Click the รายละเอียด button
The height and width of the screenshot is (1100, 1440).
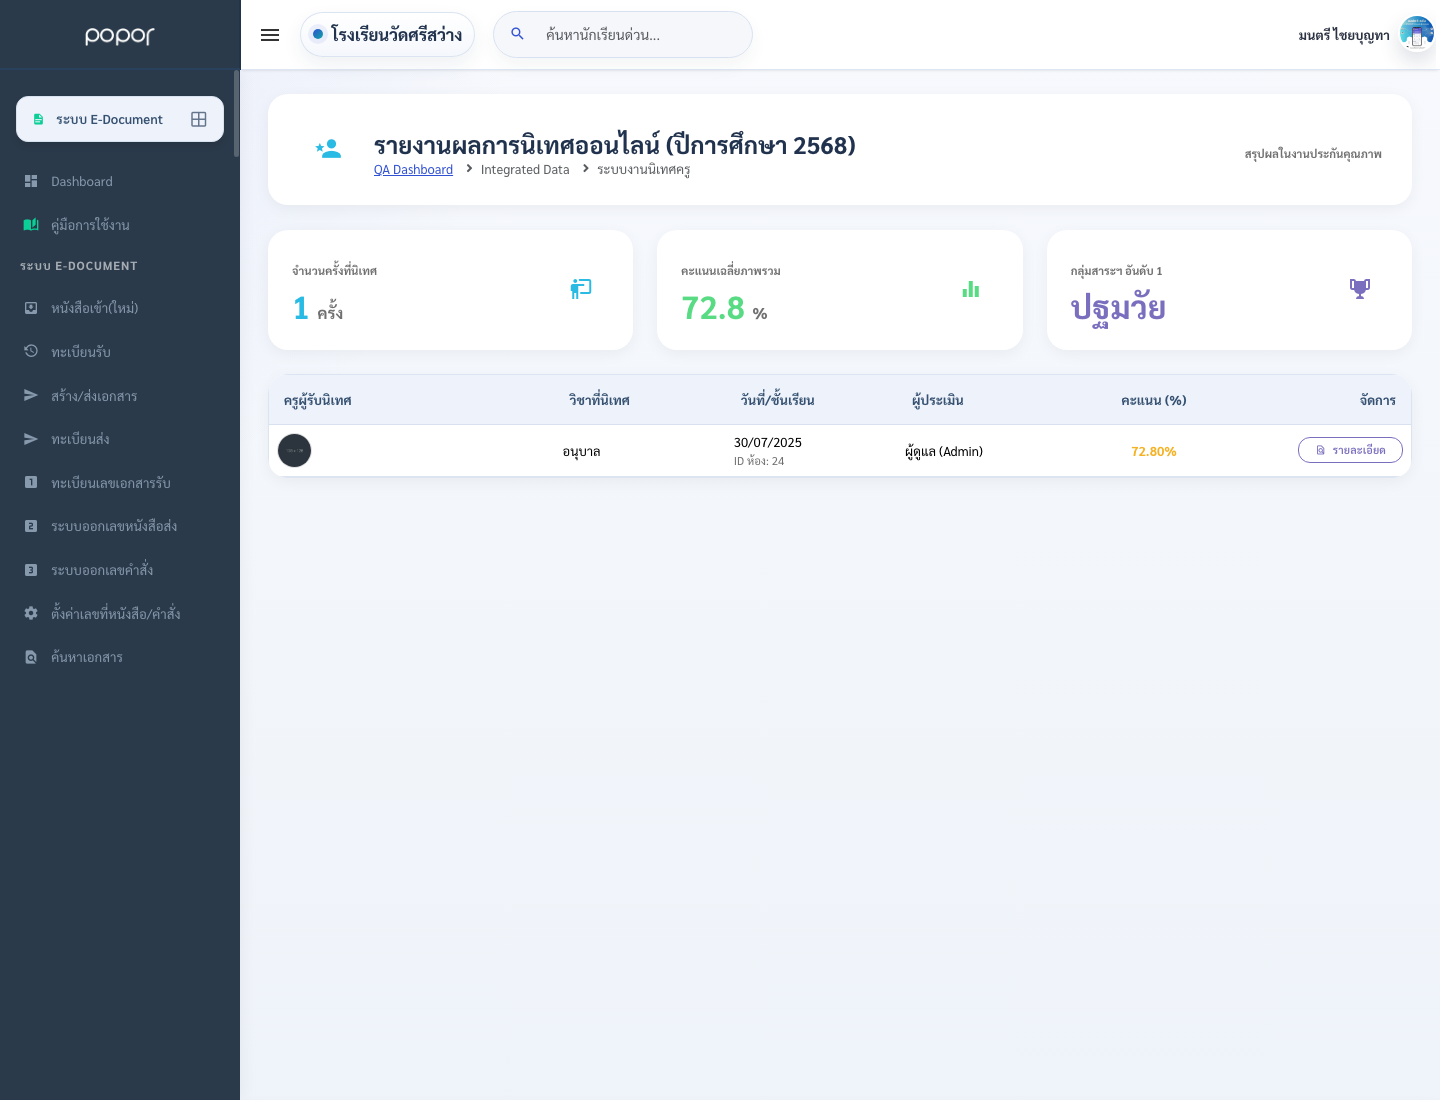pyautogui.click(x=1350, y=450)
